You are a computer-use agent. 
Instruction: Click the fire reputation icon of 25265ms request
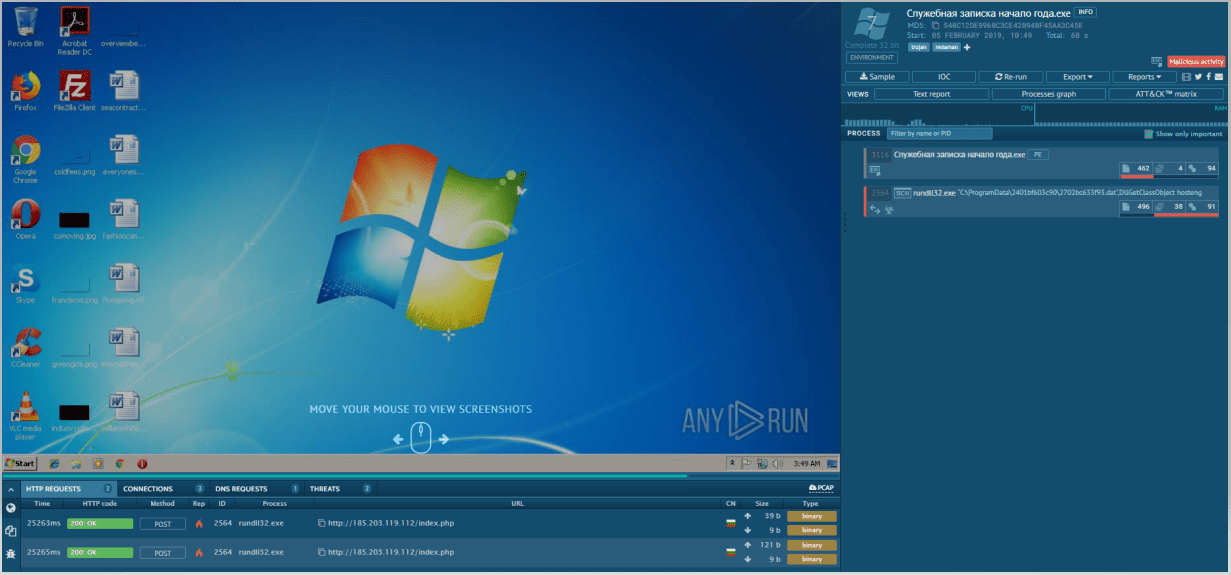pyautogui.click(x=199, y=552)
